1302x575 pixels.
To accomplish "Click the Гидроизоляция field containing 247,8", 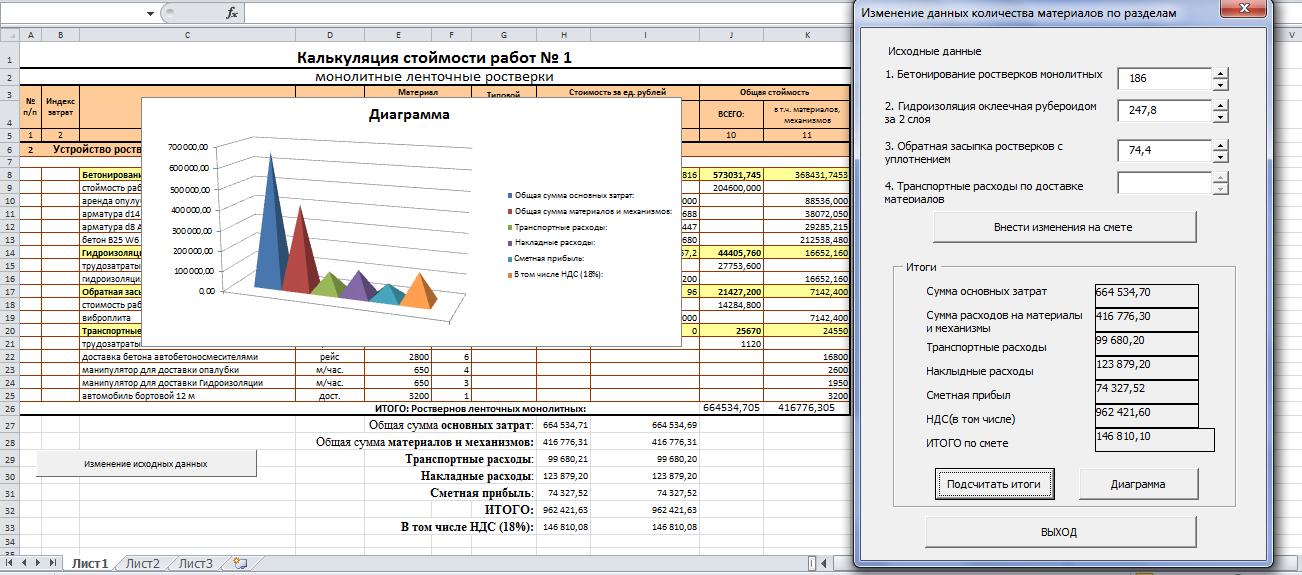I will 1165,110.
